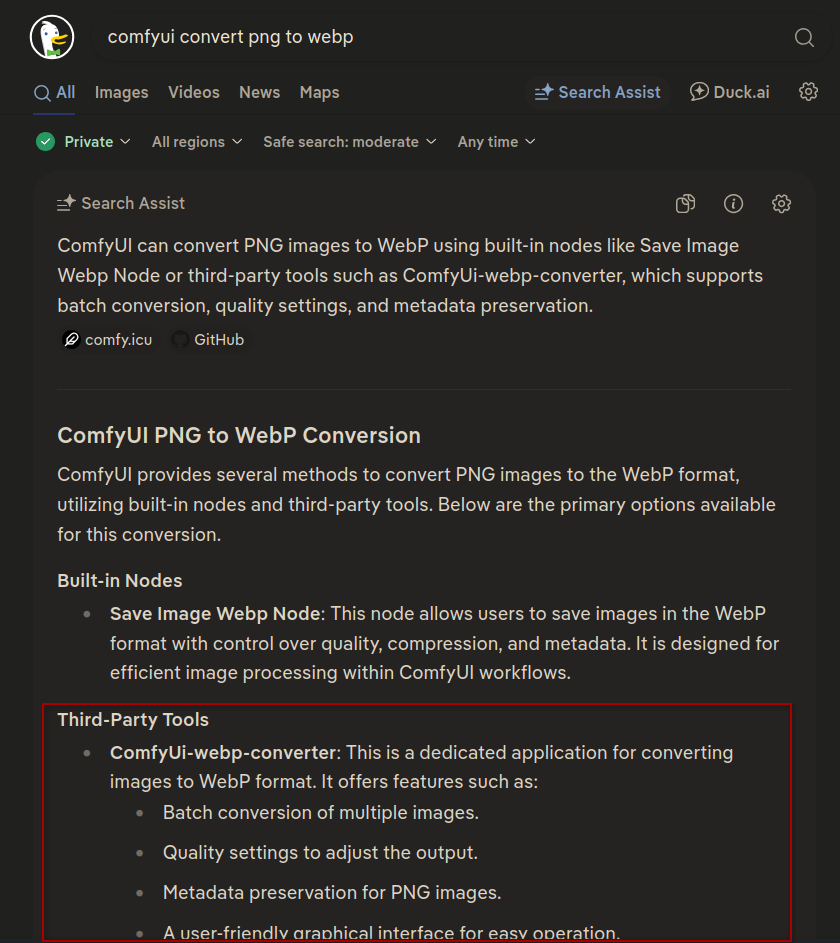The image size is (840, 943).
Task: Click the green Private checkmark indicator
Action: [x=46, y=142]
